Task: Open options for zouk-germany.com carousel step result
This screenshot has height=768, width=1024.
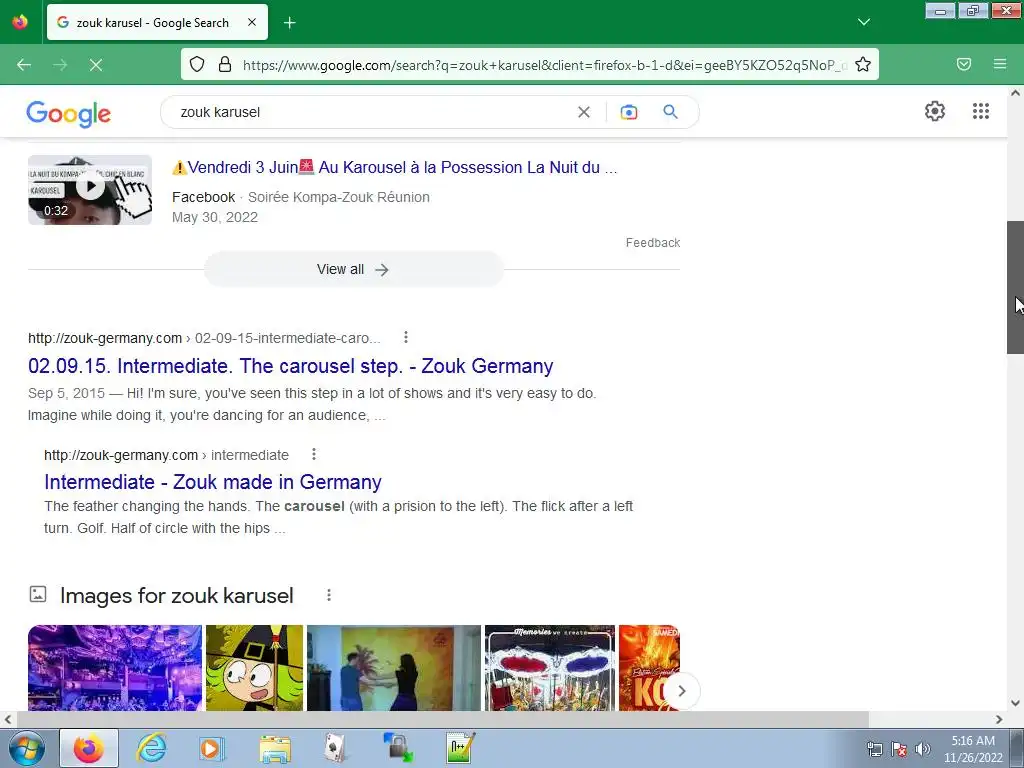Action: [x=406, y=337]
